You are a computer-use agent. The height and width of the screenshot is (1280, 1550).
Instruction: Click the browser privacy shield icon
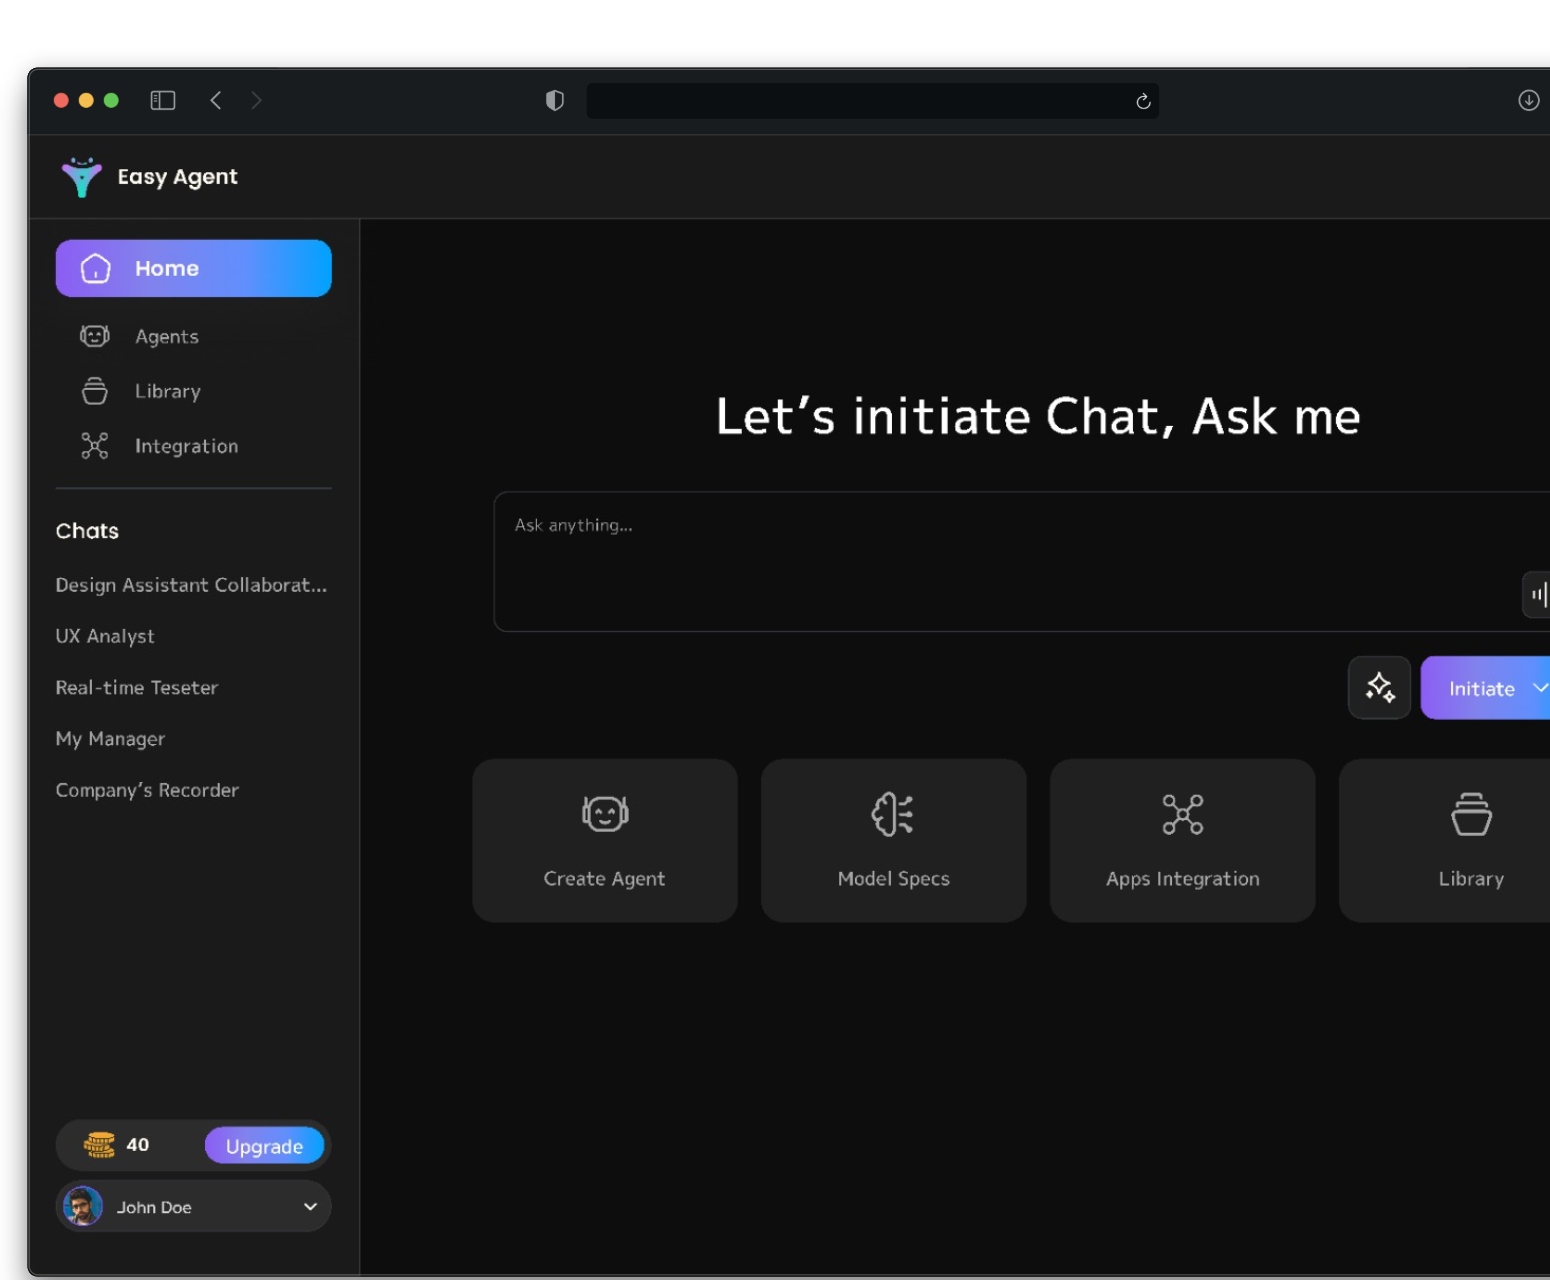[555, 100]
